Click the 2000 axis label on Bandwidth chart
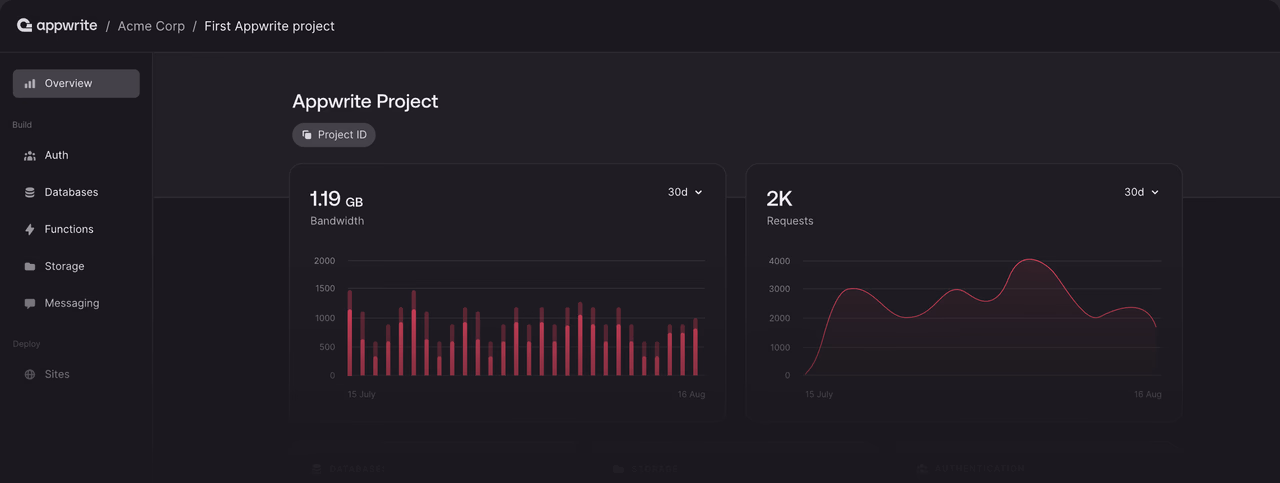This screenshot has width=1280, height=483. (324, 261)
